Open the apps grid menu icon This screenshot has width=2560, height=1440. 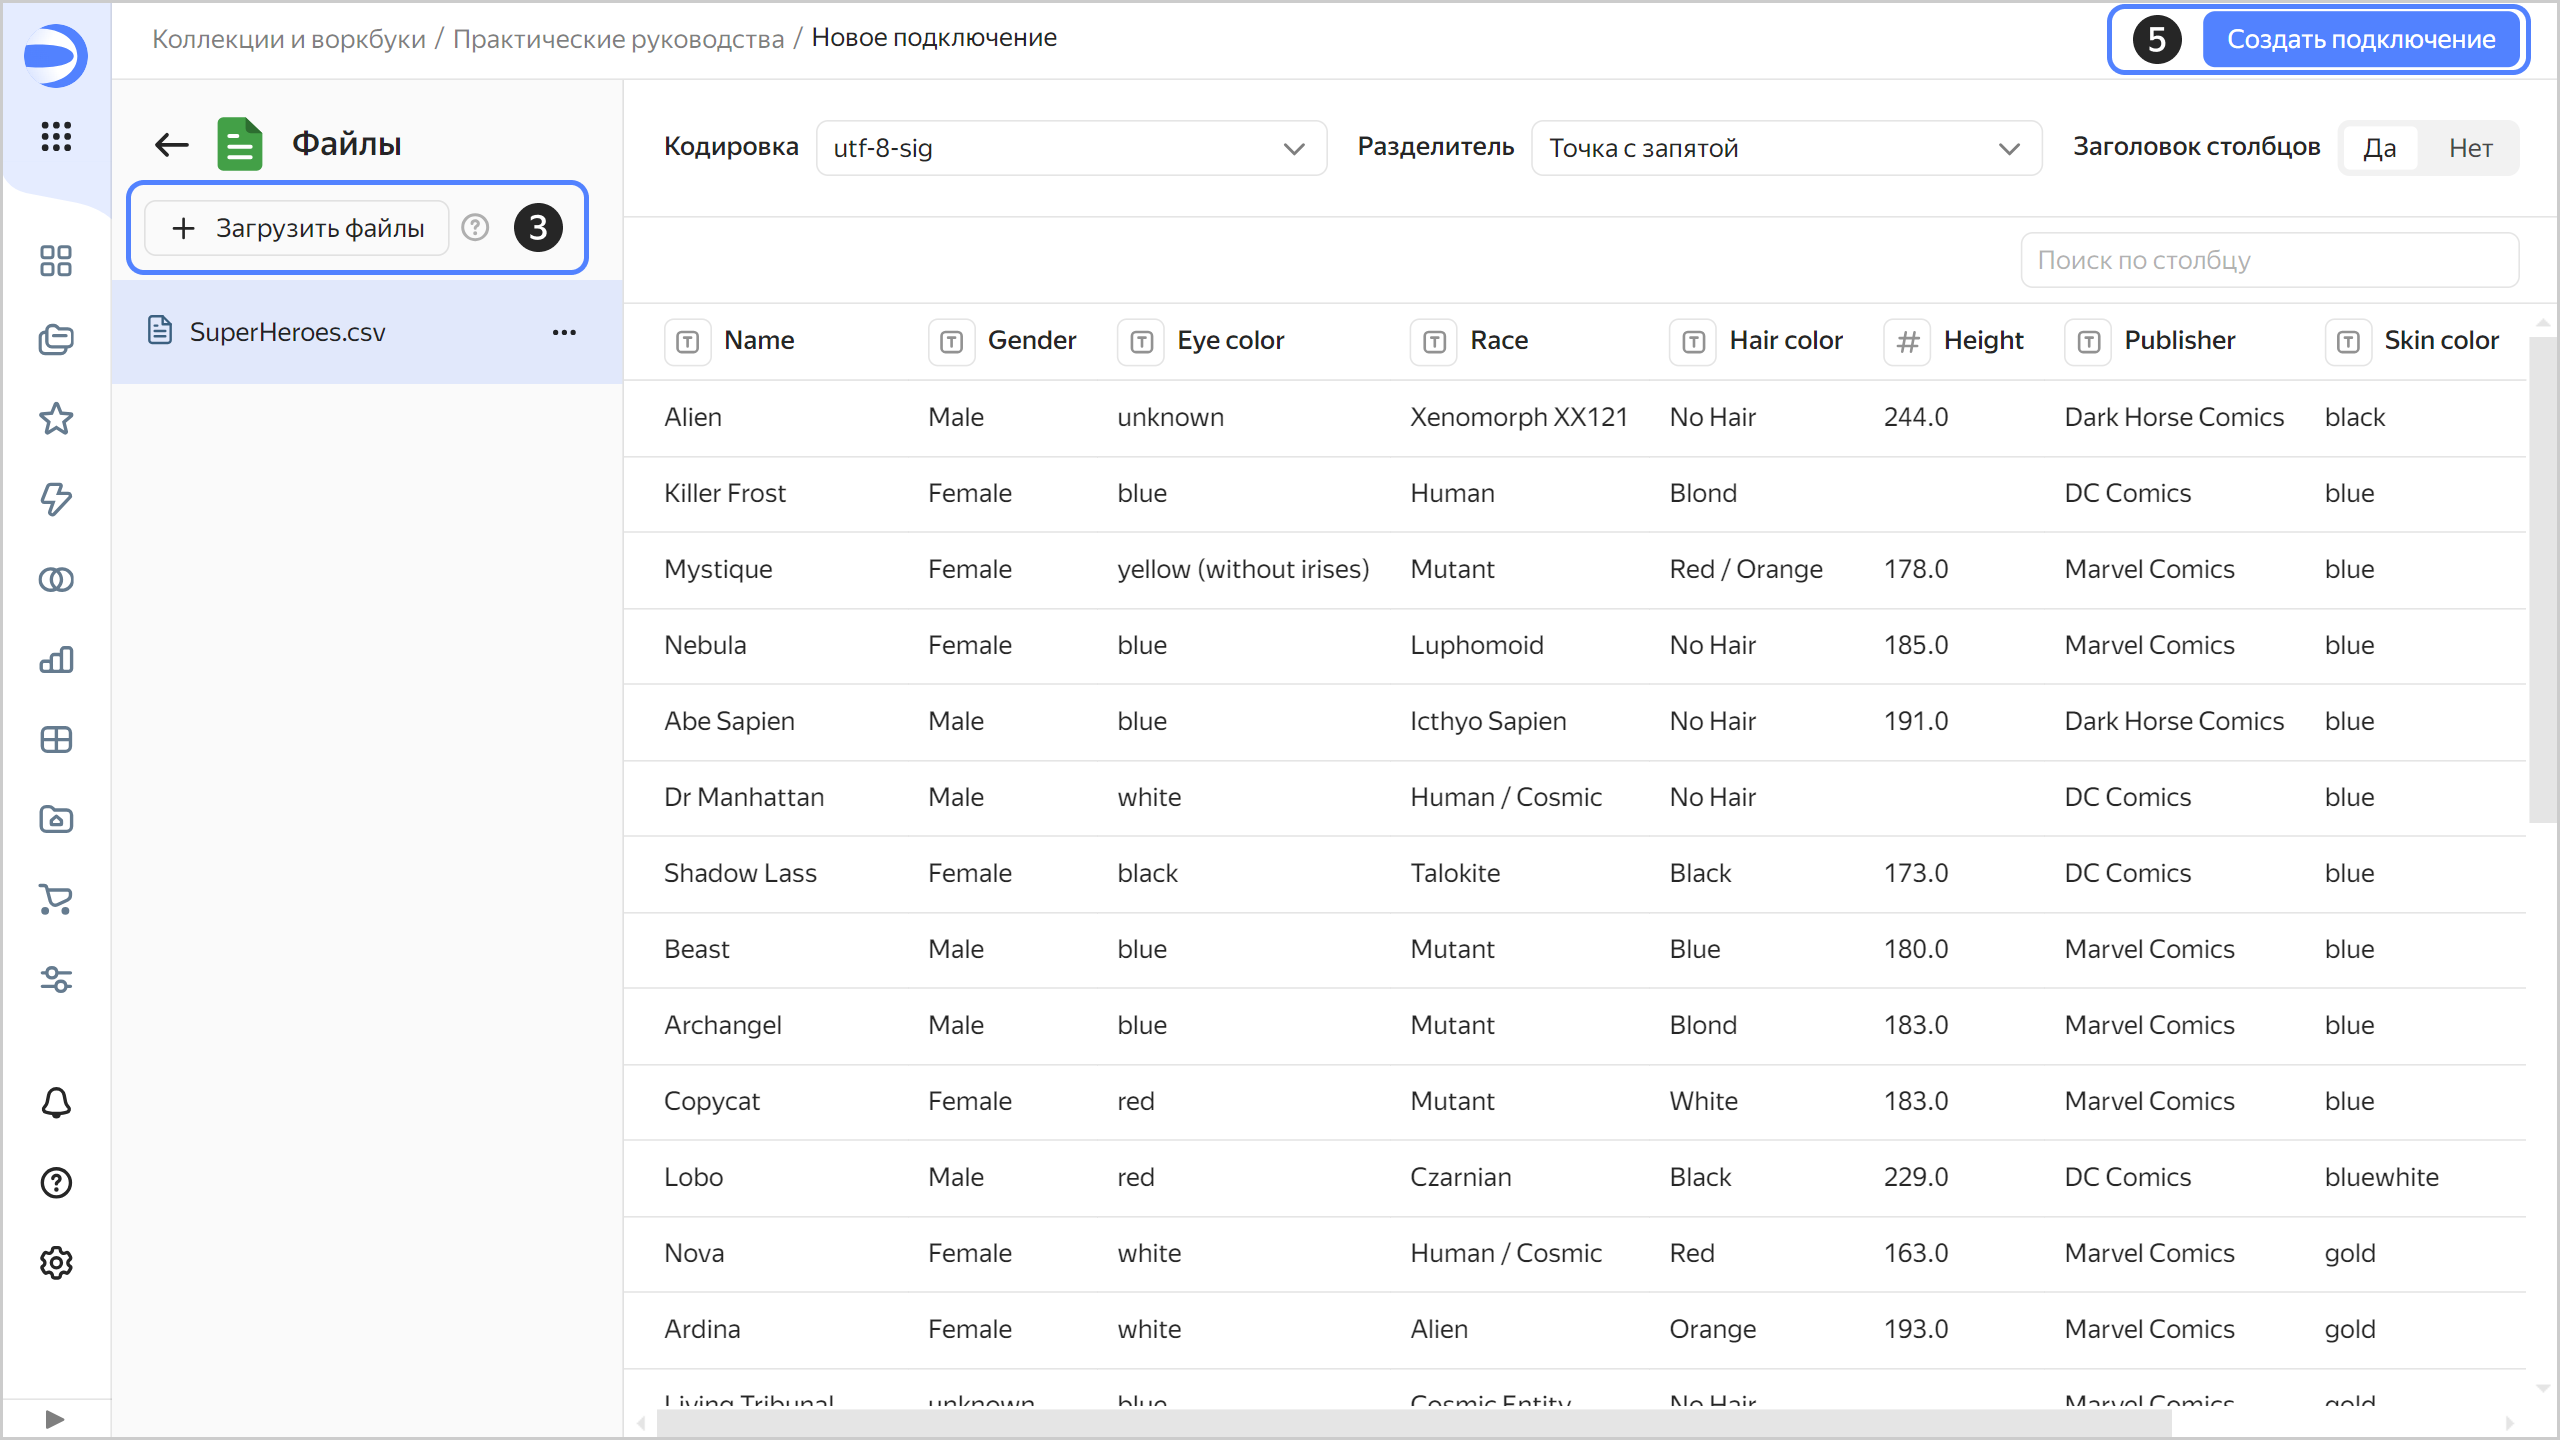(x=56, y=136)
